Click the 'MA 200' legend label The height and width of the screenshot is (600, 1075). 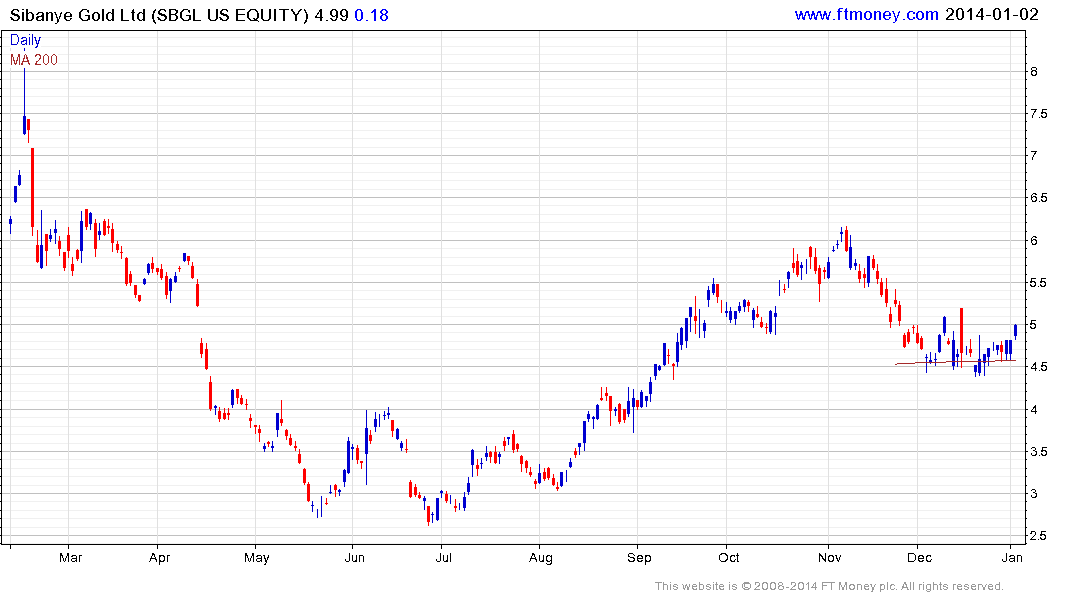tap(34, 60)
